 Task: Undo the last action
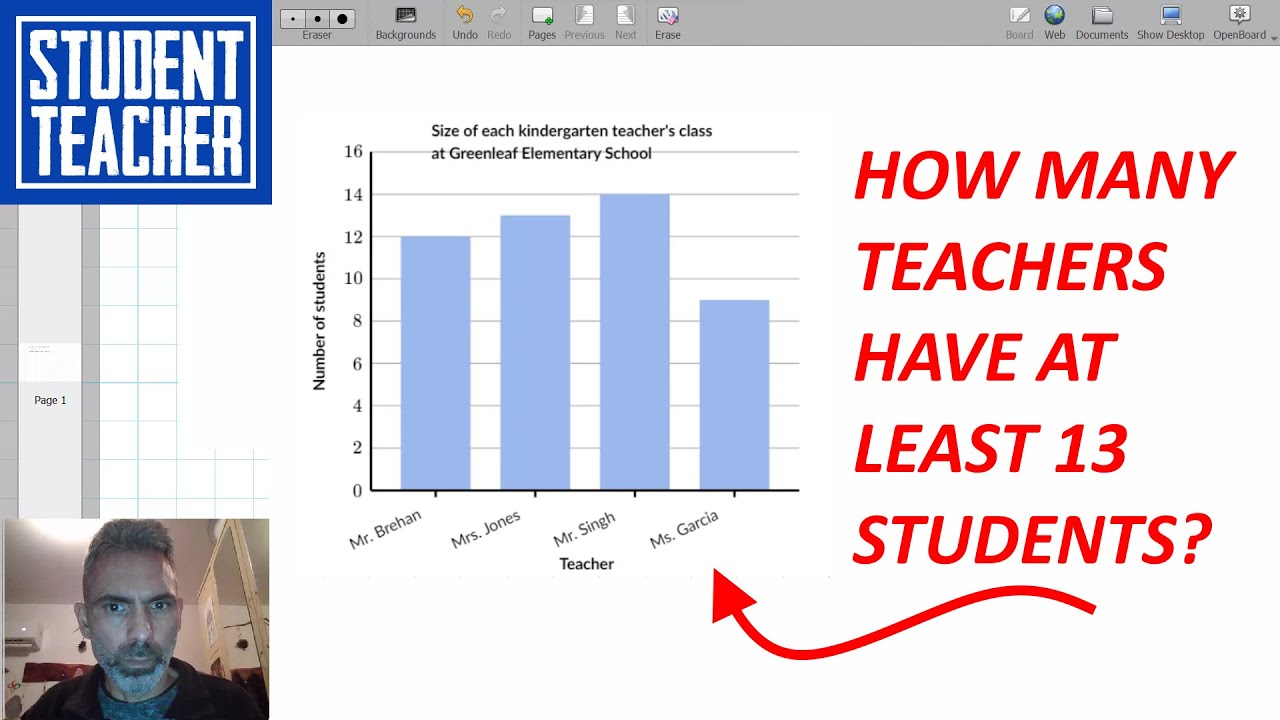(x=464, y=23)
